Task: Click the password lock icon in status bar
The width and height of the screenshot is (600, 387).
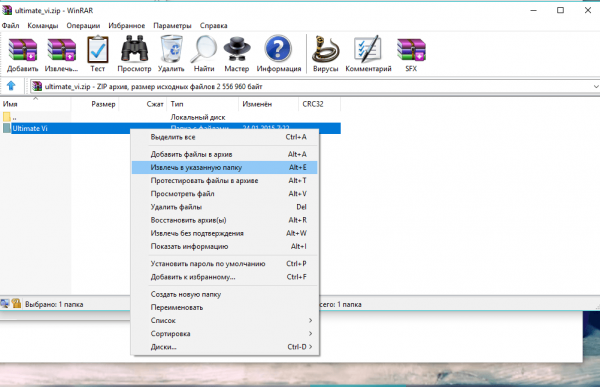Action: point(16,304)
